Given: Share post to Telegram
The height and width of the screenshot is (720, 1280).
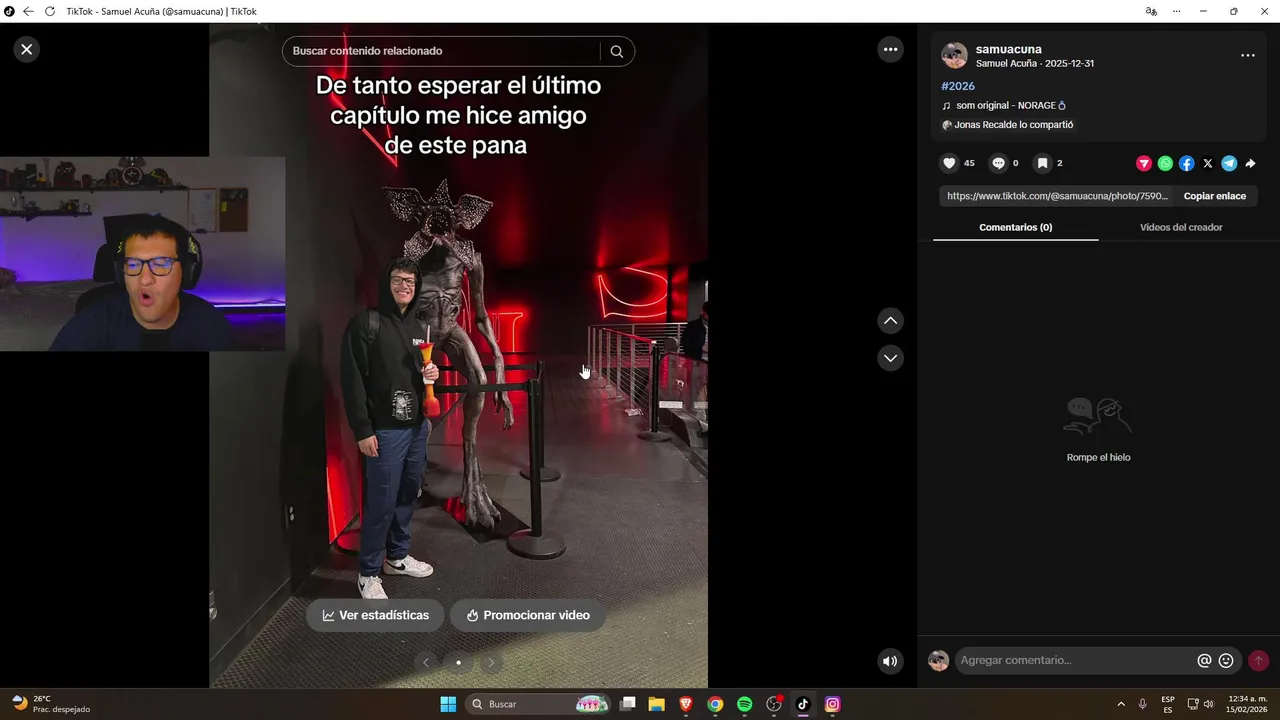Looking at the screenshot, I should (x=1229, y=163).
